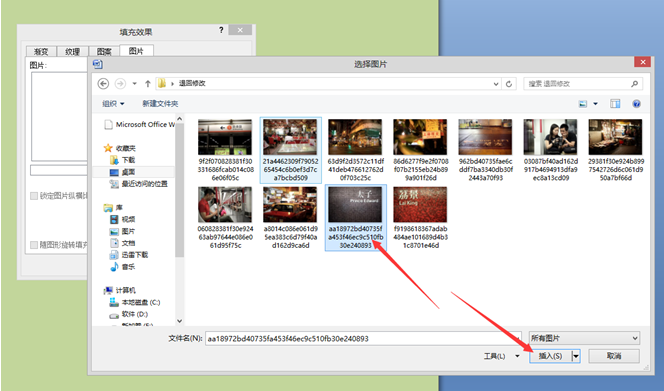Toggle 锁定图片纵横比 checkbox

pos(34,196)
